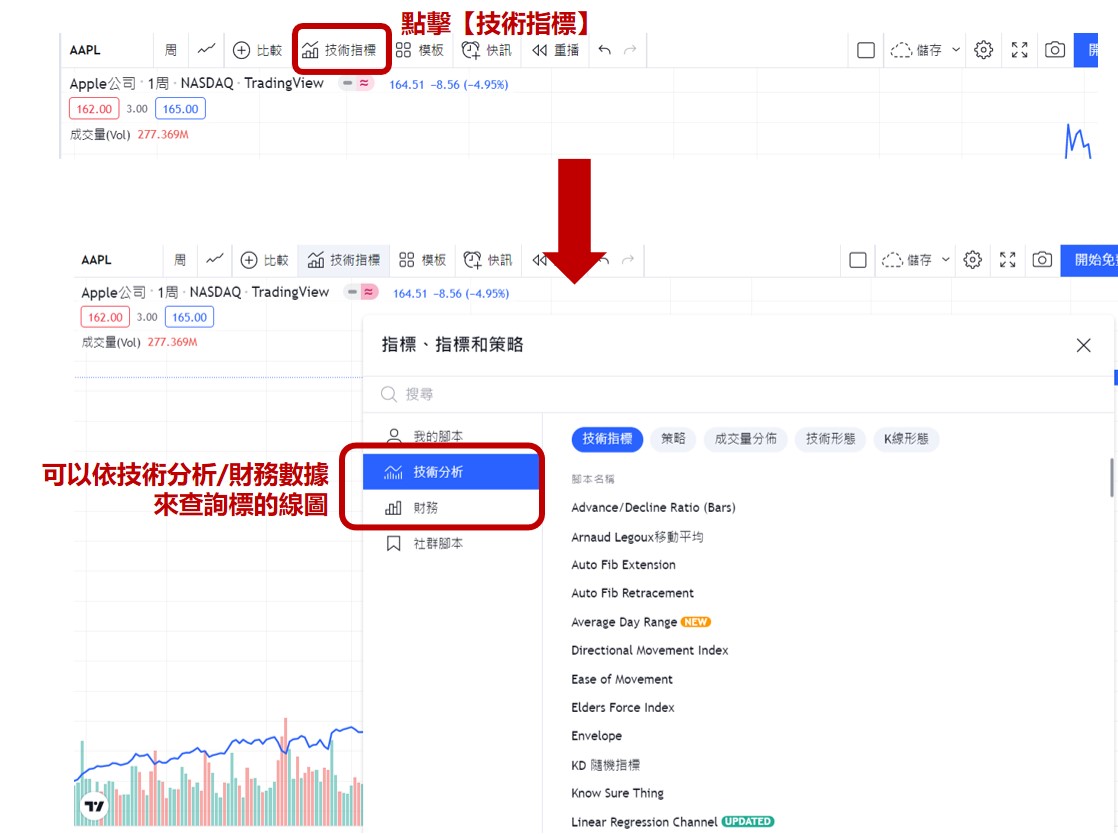The image size is (1118, 834).
Task: Change chart type via line icon, lower toolbar
Action: [x=215, y=259]
